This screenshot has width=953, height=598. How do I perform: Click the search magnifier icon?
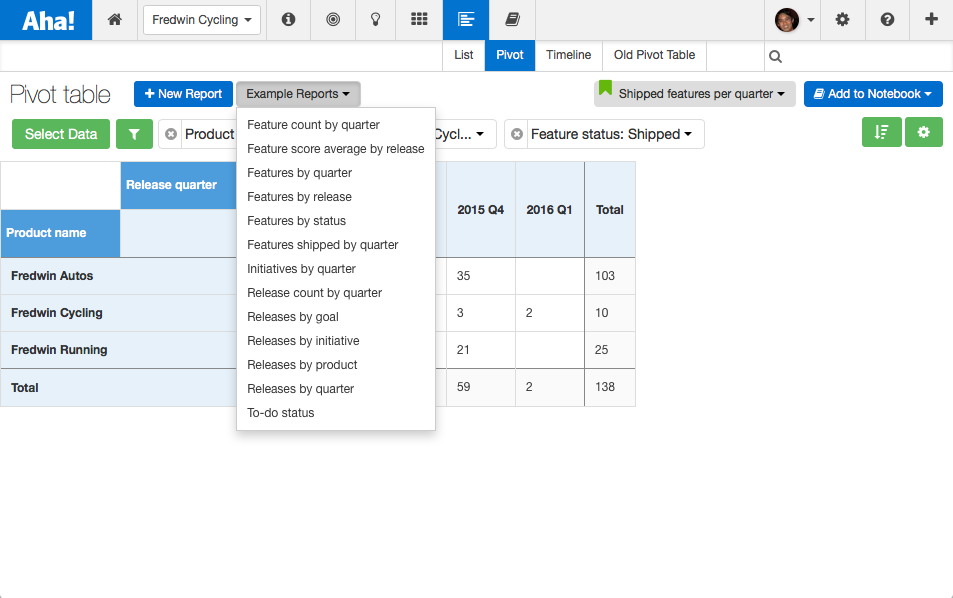[775, 57]
